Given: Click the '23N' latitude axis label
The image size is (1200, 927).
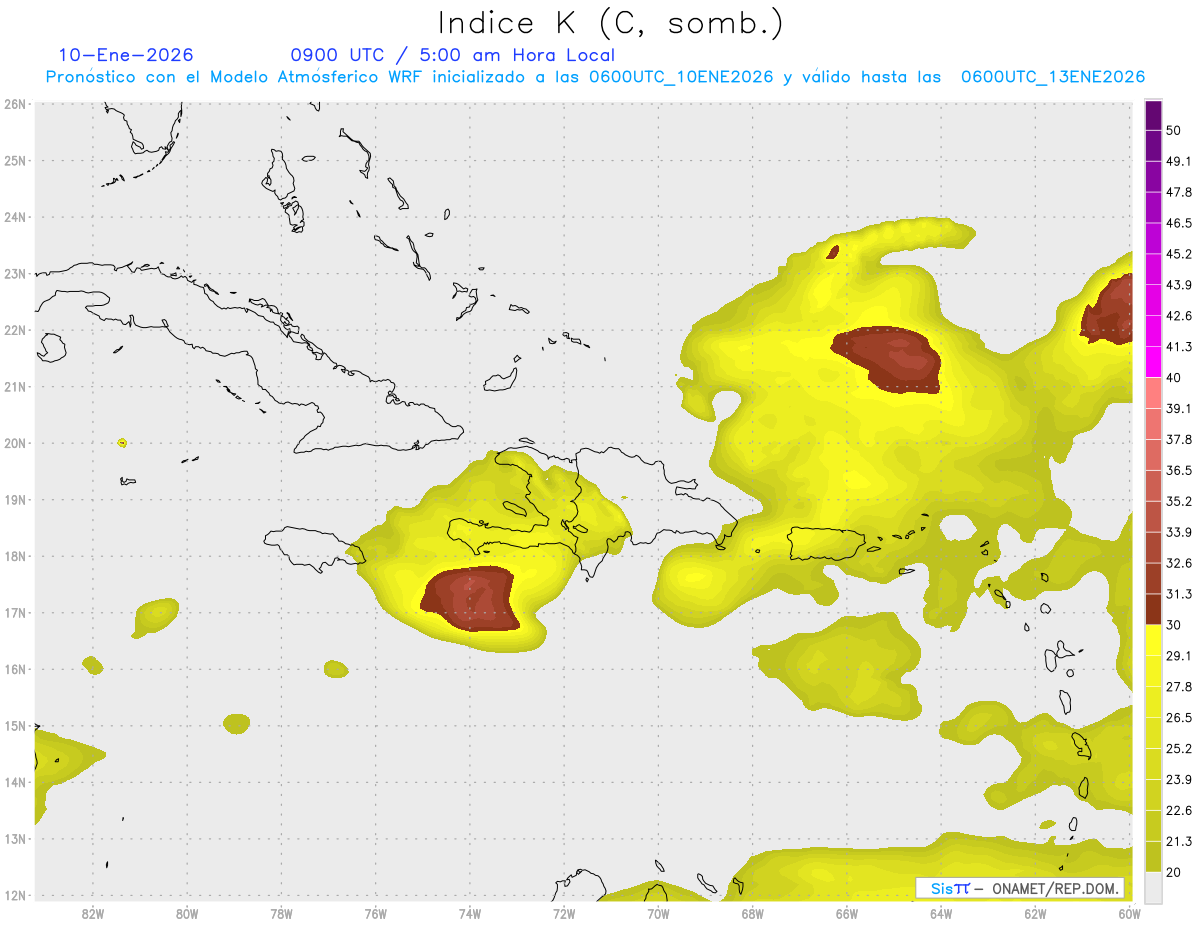Looking at the screenshot, I should (15, 273).
